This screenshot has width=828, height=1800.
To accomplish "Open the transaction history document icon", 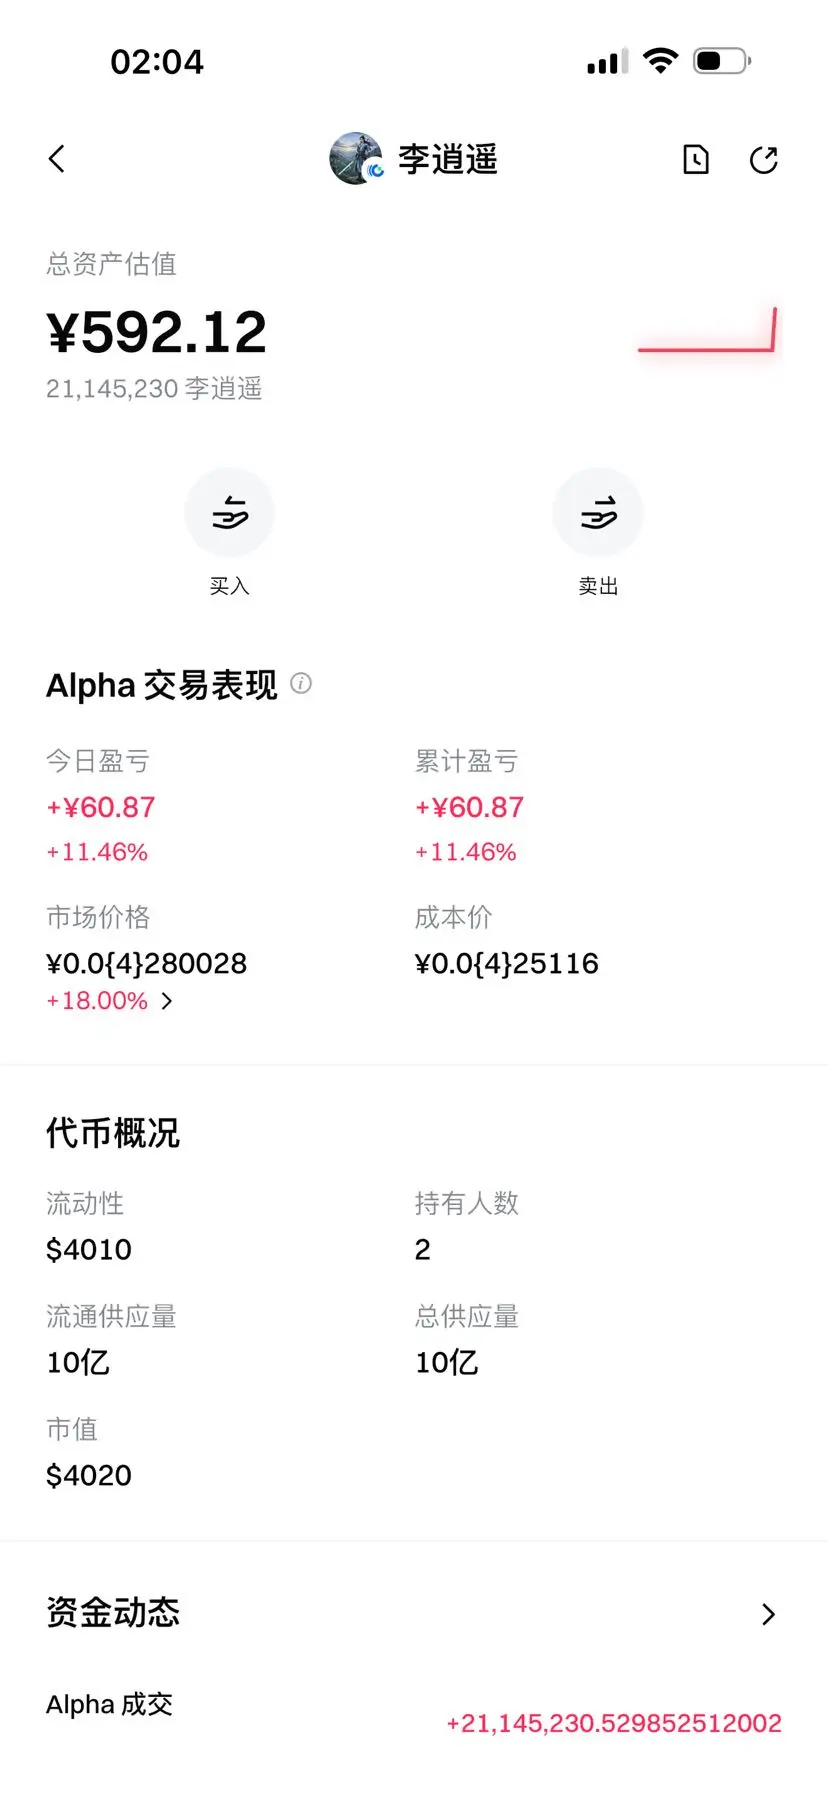I will (696, 159).
